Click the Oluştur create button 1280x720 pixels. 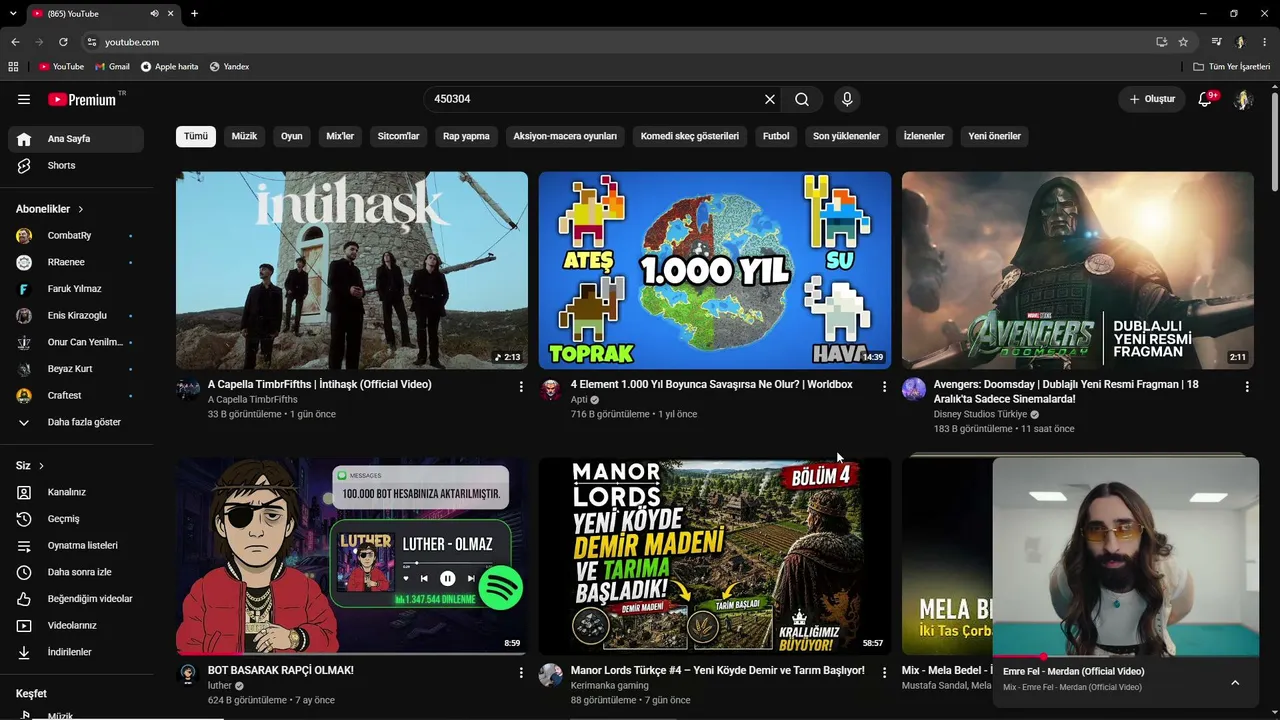[x=1152, y=99]
